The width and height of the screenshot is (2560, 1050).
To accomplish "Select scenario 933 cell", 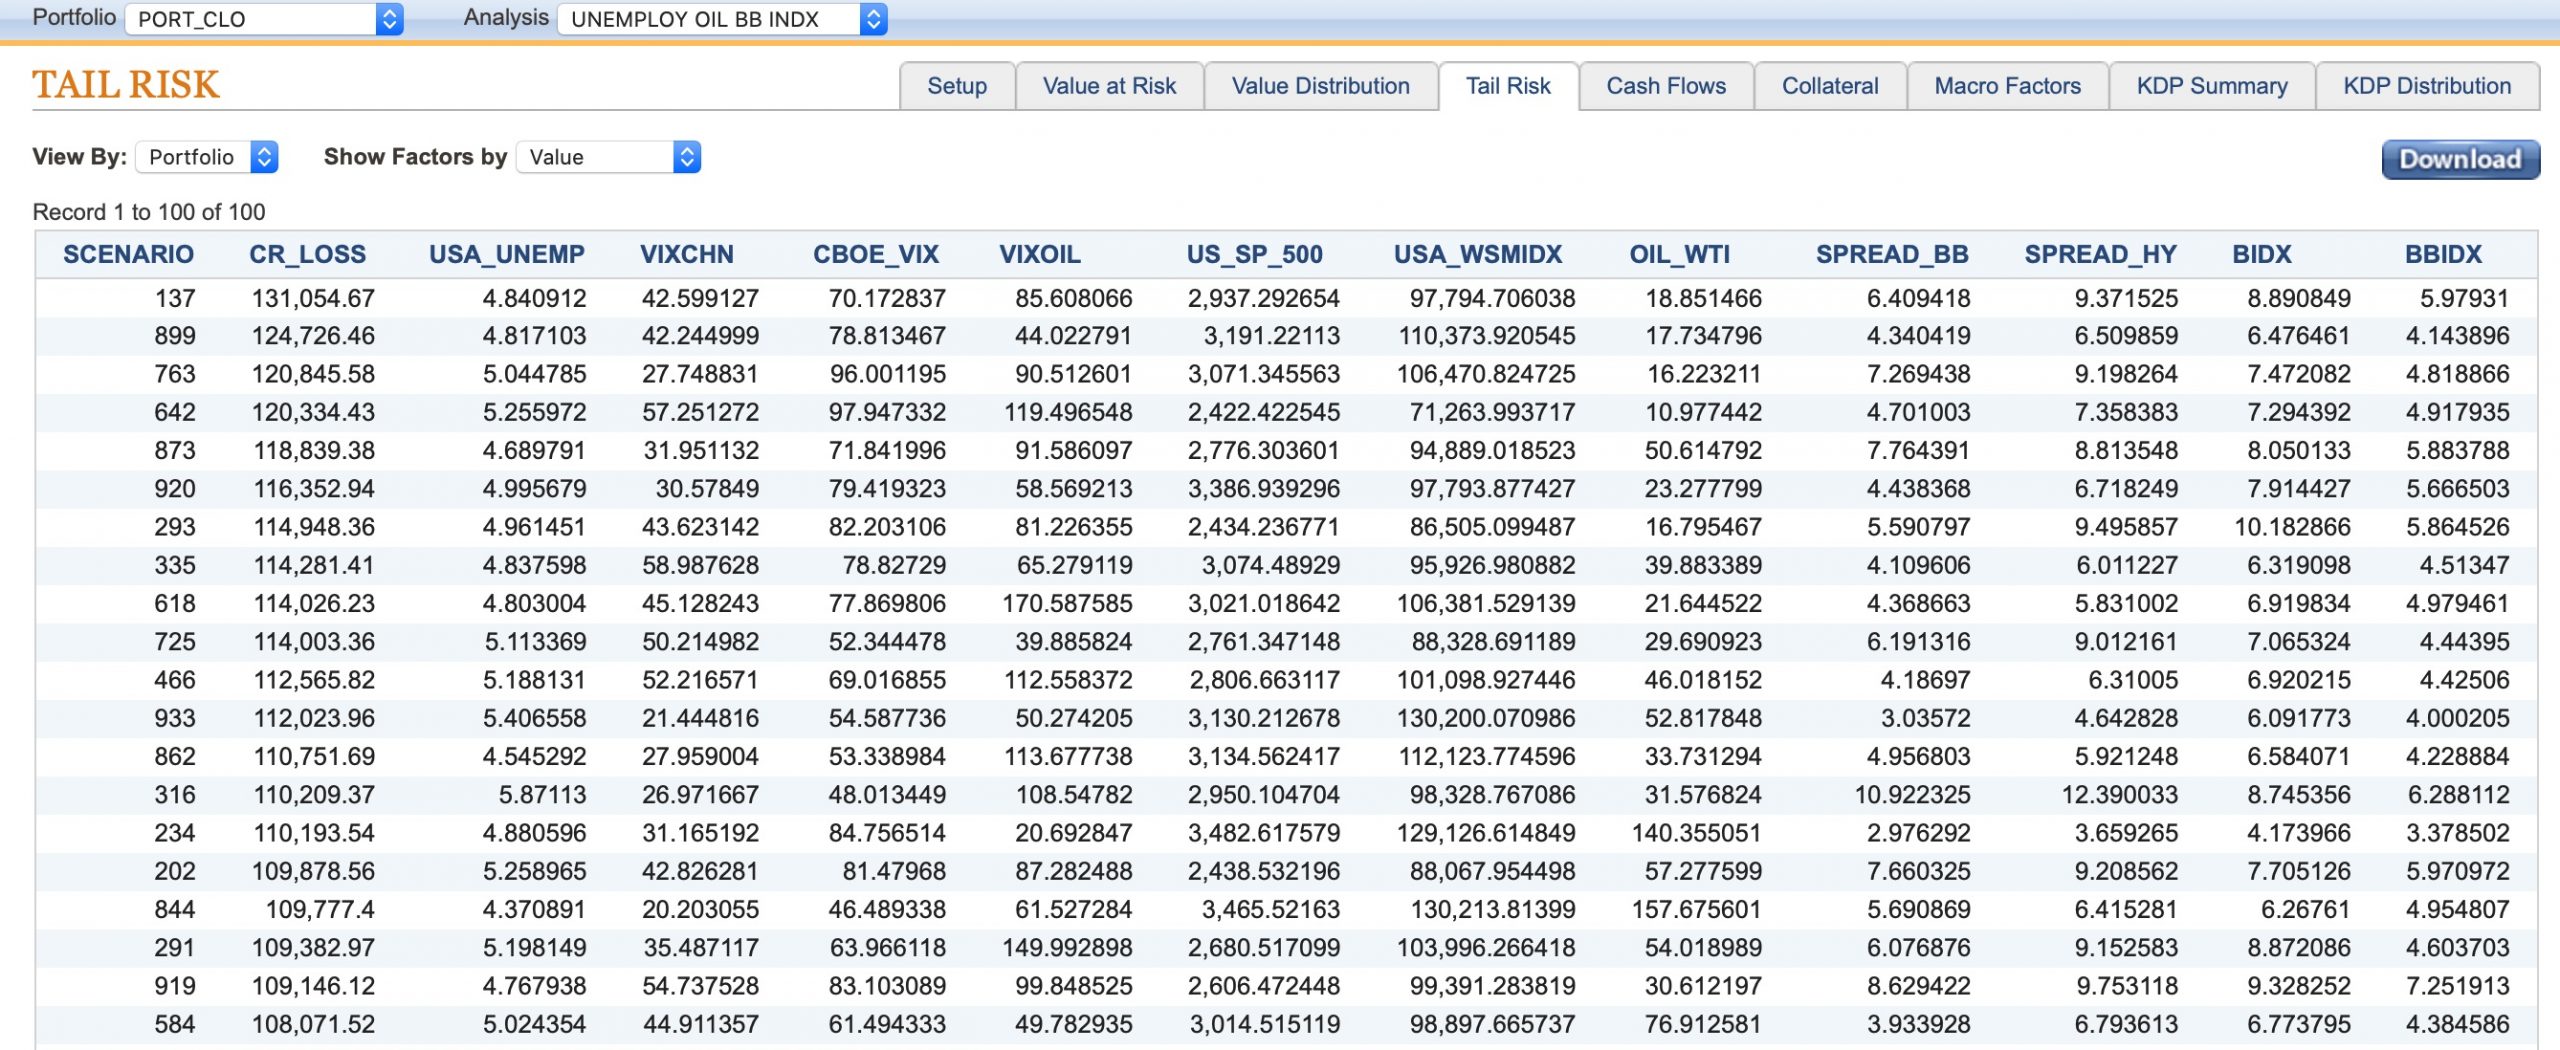I will [x=175, y=718].
